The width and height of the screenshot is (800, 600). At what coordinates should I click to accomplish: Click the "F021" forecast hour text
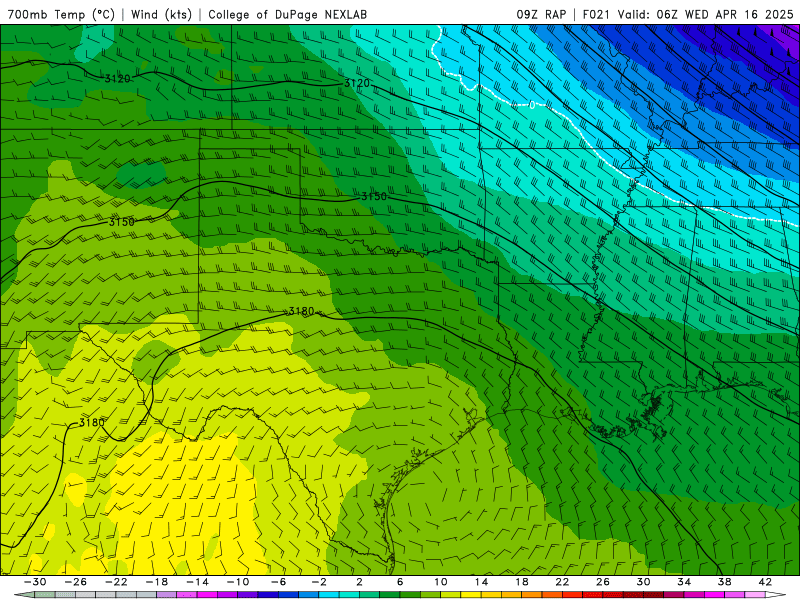(x=596, y=14)
